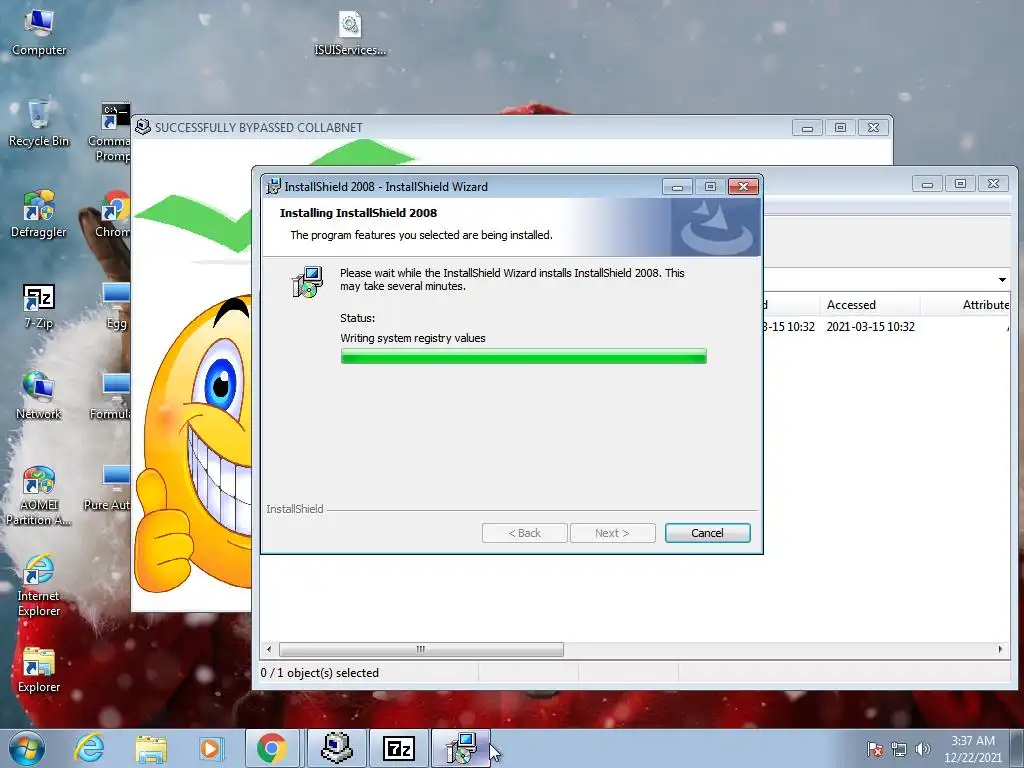Open File Explorer from the taskbar
Viewport: 1024px width, 768px height.
point(151,748)
